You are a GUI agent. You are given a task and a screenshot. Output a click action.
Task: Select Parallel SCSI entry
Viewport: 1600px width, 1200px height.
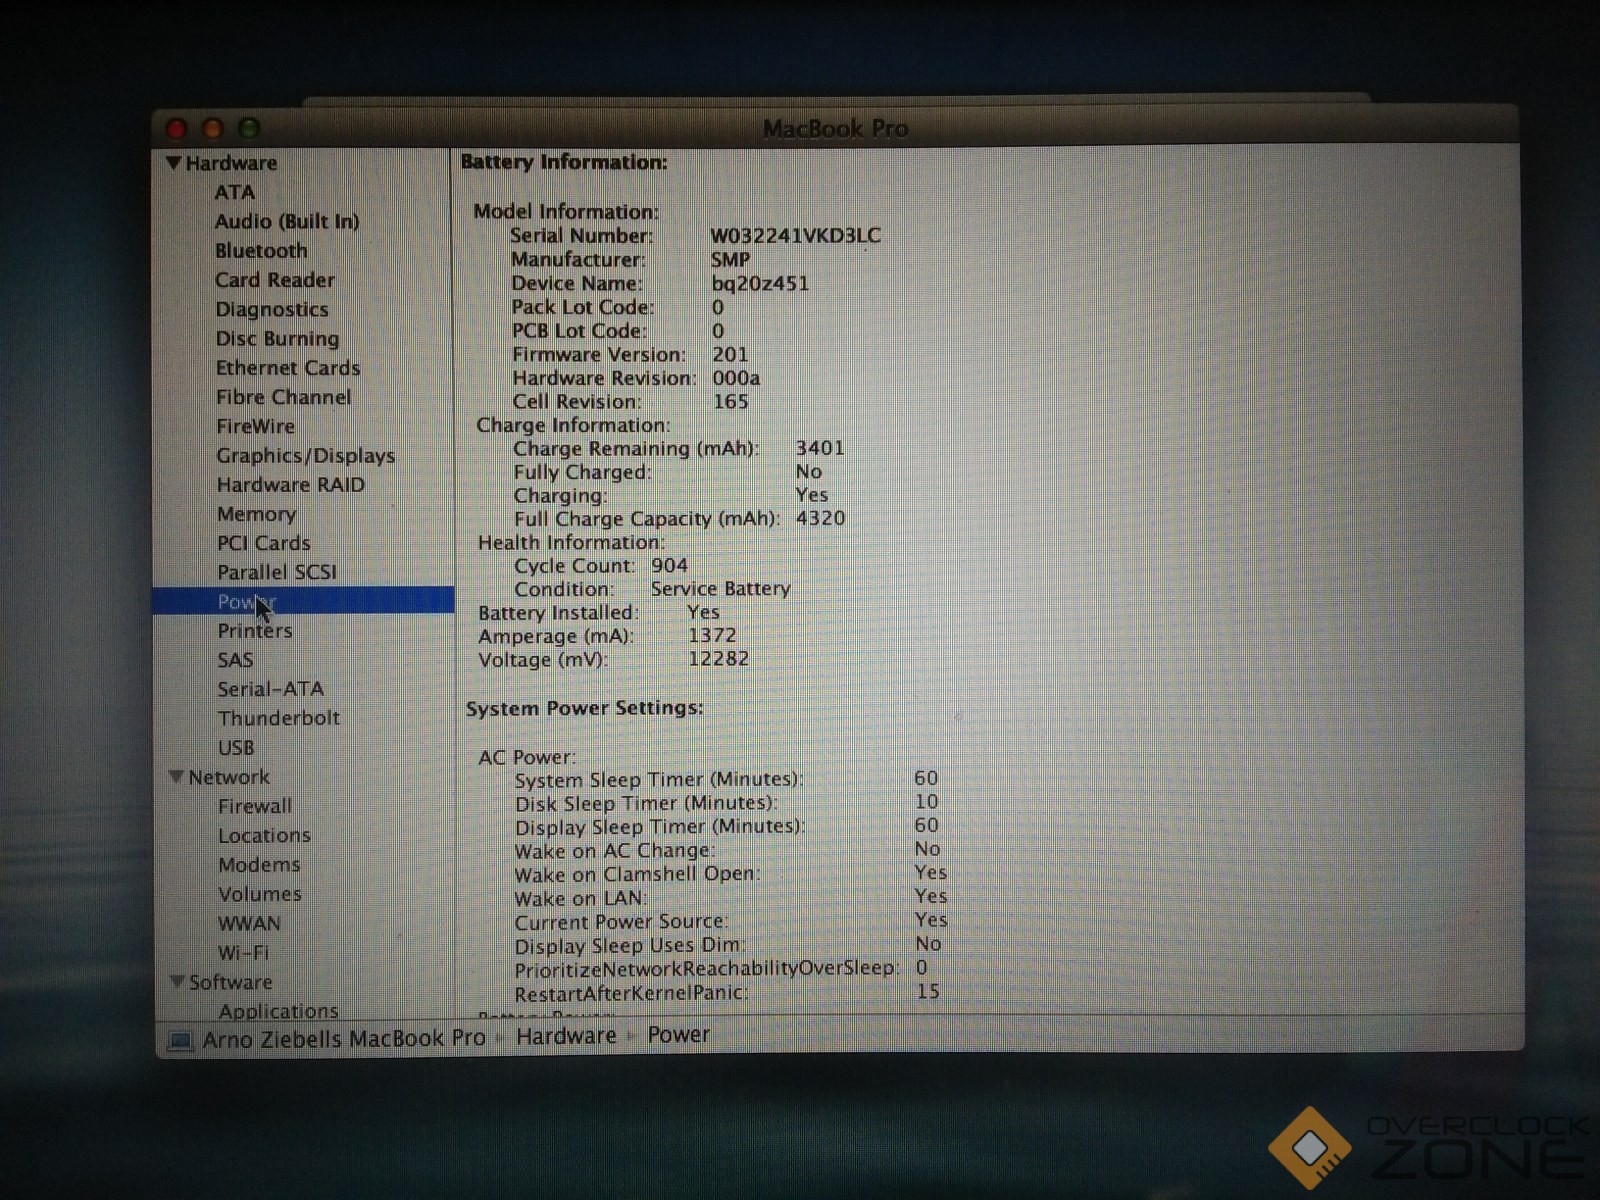point(277,572)
